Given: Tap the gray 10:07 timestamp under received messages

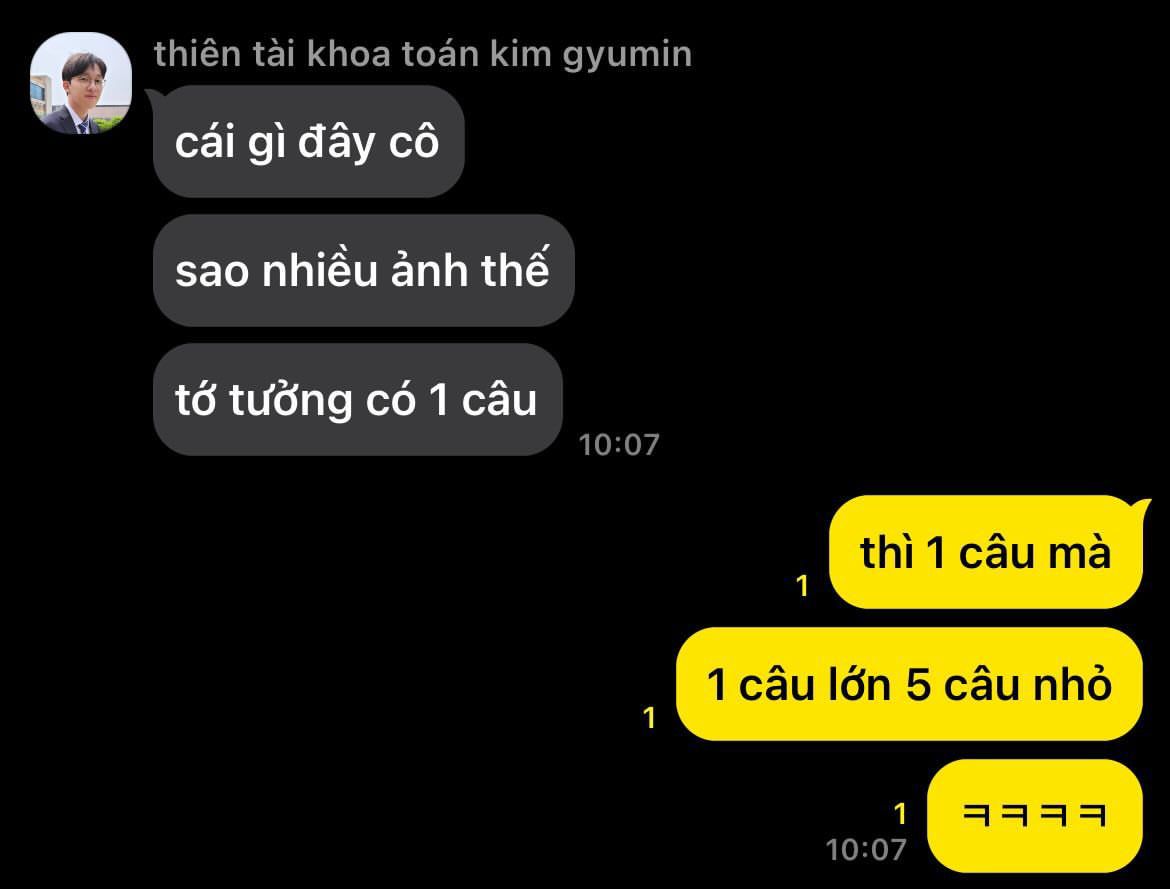Looking at the screenshot, I should [619, 445].
